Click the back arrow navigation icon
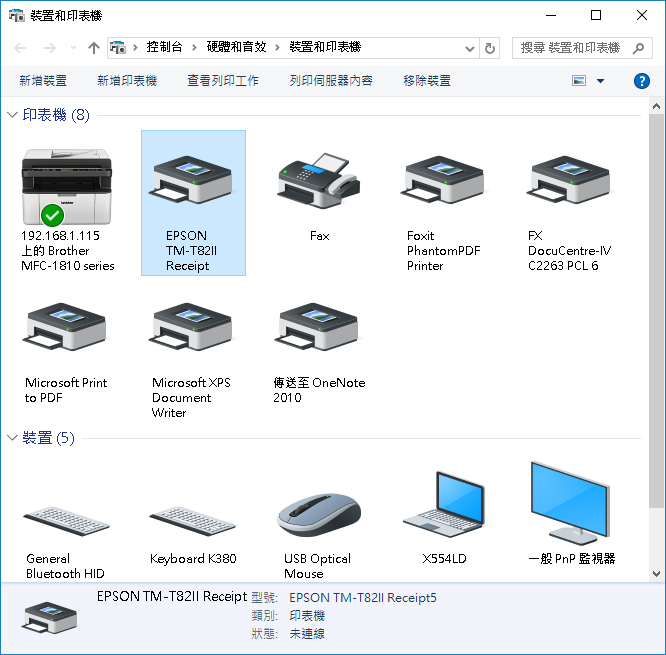 click(x=20, y=48)
